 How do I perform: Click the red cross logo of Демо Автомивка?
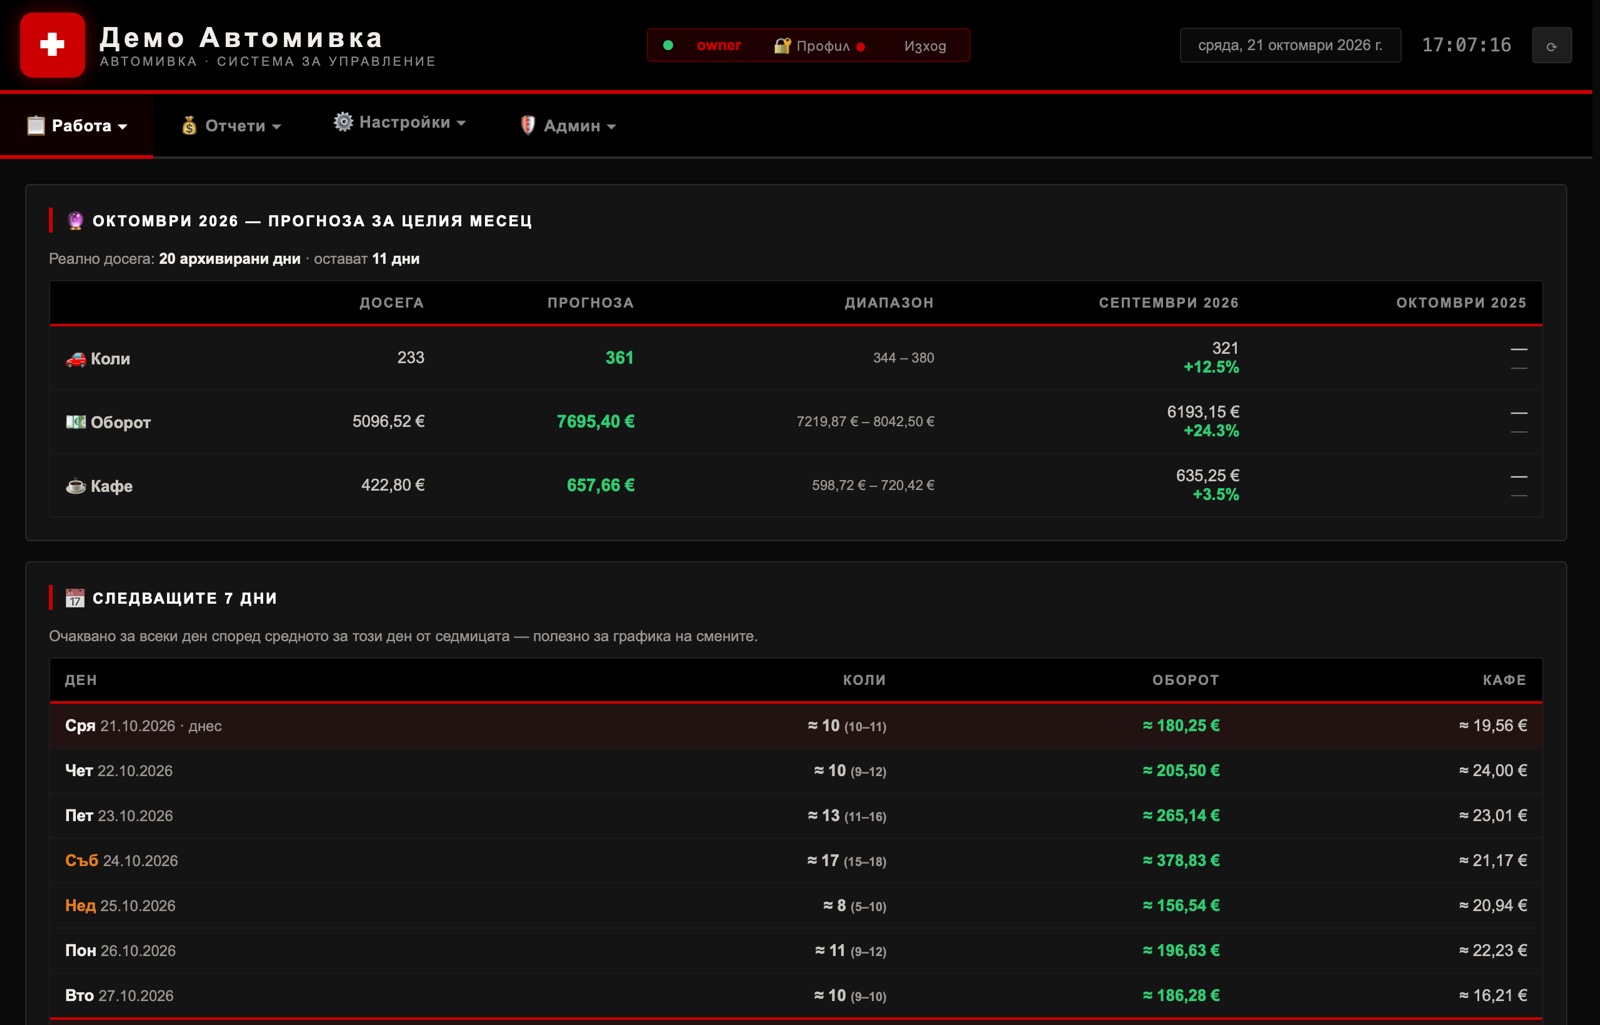[x=53, y=45]
